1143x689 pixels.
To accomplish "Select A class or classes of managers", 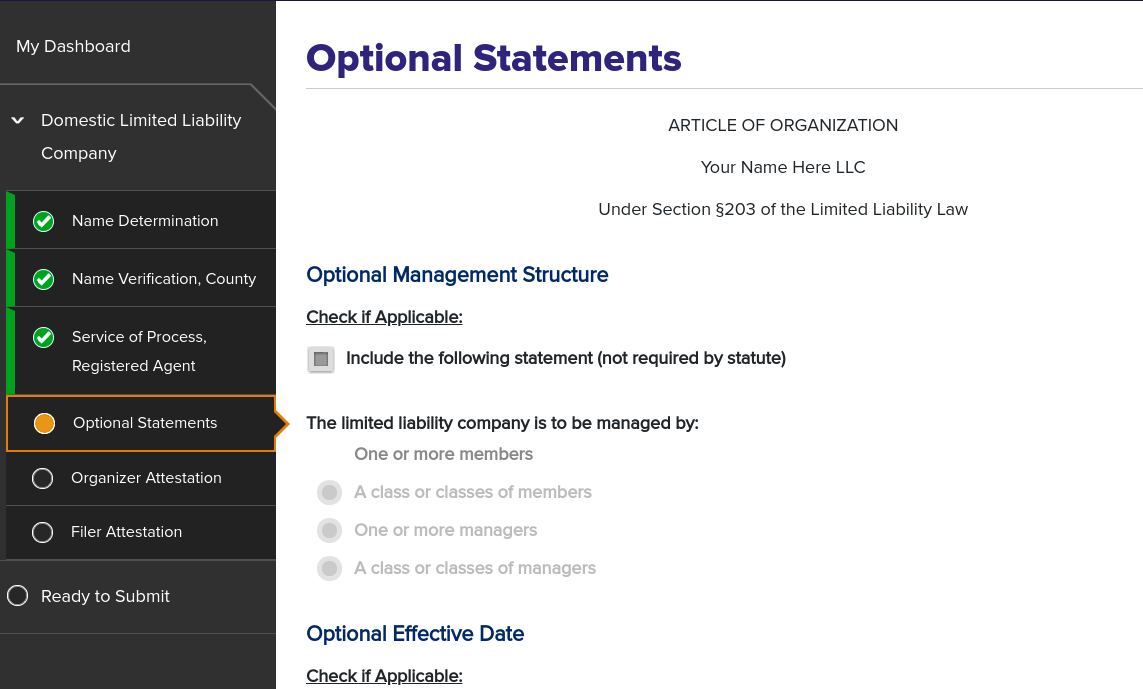I will pyautogui.click(x=329, y=568).
